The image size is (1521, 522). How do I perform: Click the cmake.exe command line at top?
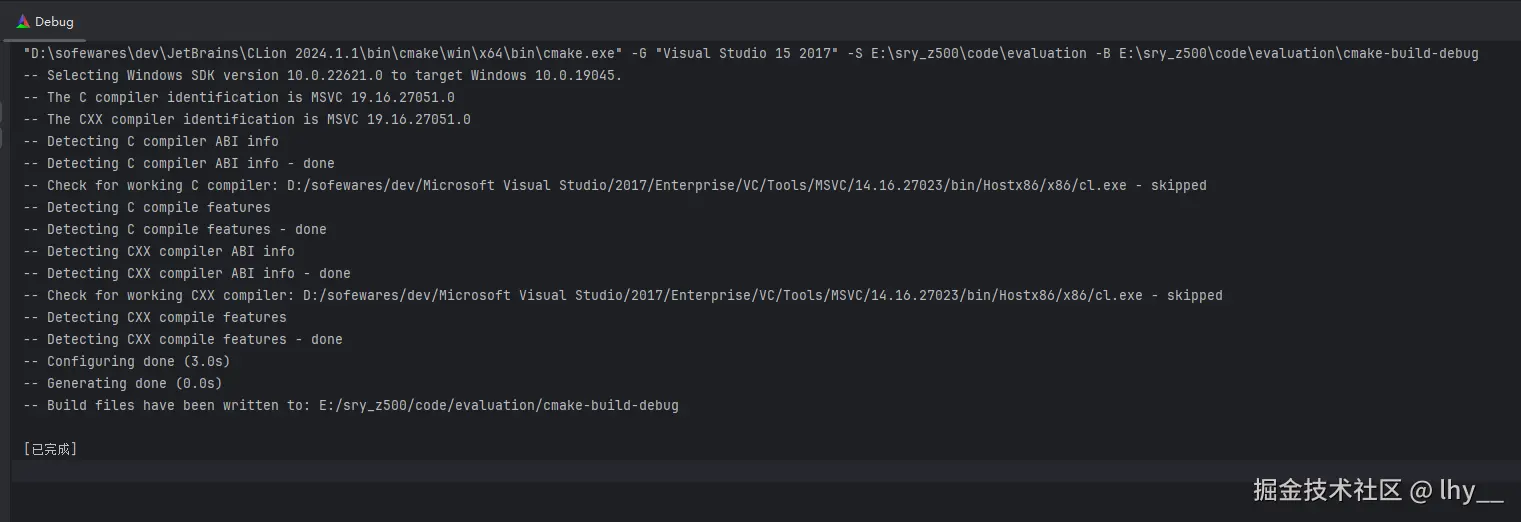(750, 53)
